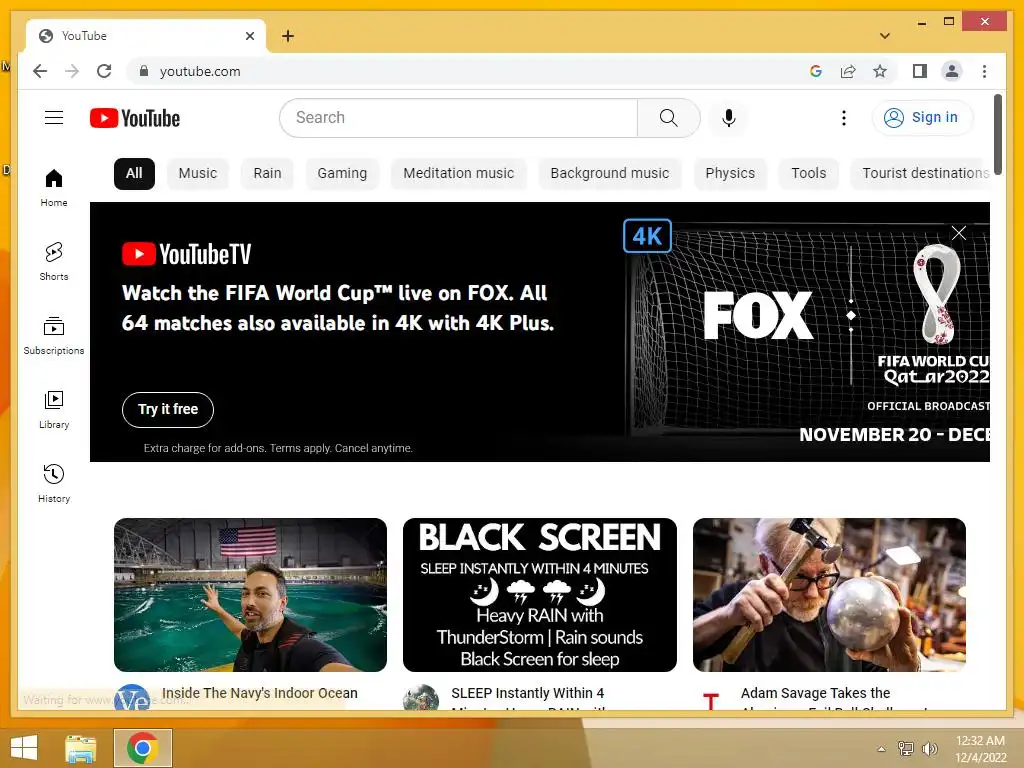Dismiss the YouTube TV banner ad
Viewport: 1024px width, 768px height.
958,232
